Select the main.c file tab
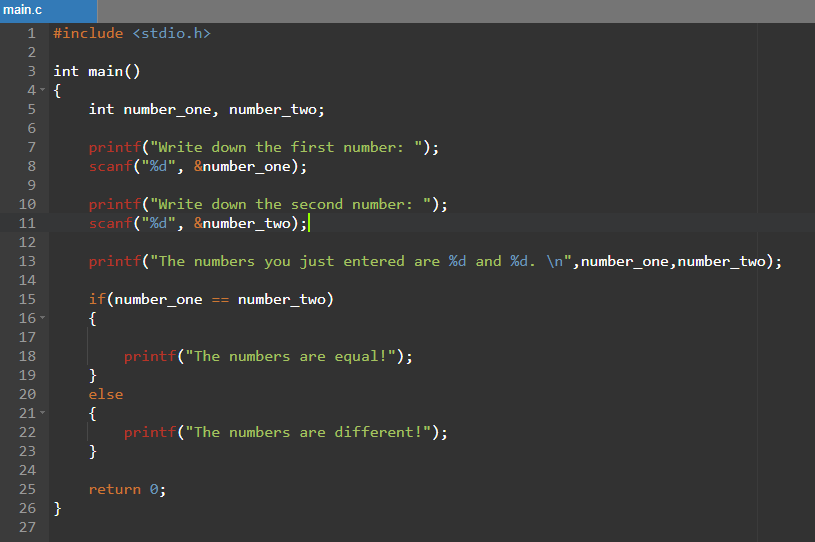 [48, 10]
